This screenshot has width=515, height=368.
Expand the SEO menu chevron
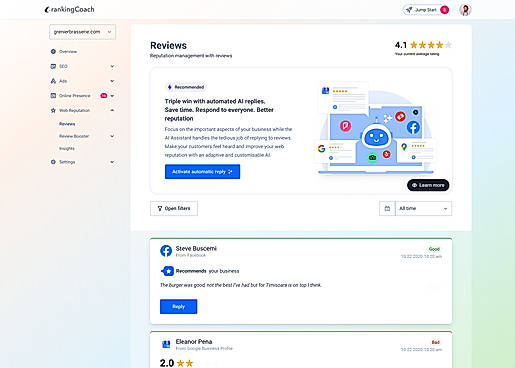112,66
